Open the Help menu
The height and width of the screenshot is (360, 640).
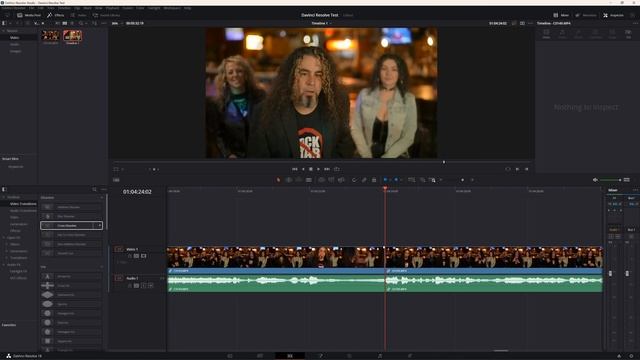[187, 8]
